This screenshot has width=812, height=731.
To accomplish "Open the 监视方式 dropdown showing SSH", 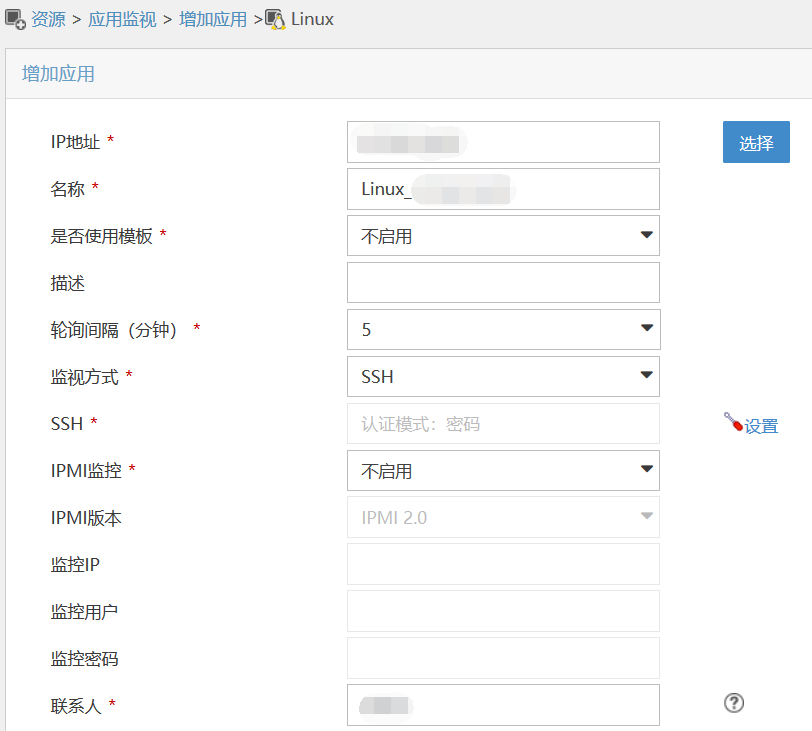I will pos(503,376).
